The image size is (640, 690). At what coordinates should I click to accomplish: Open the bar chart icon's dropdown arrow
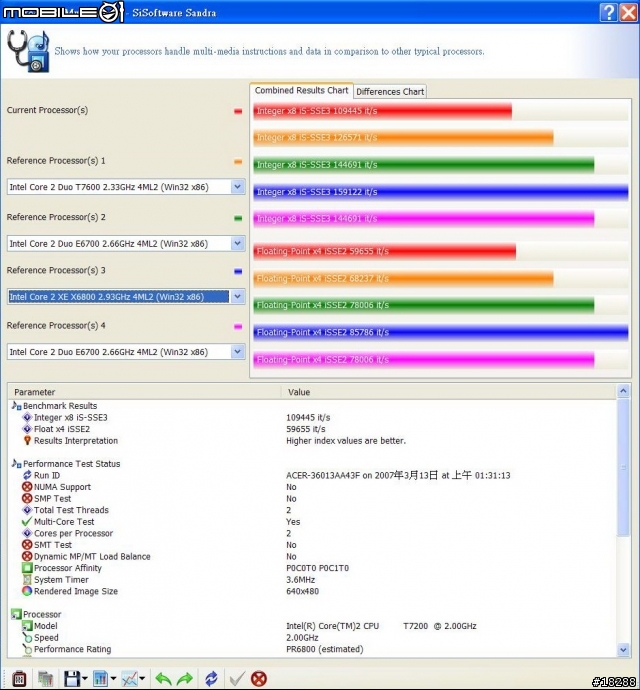pyautogui.click(x=114, y=678)
